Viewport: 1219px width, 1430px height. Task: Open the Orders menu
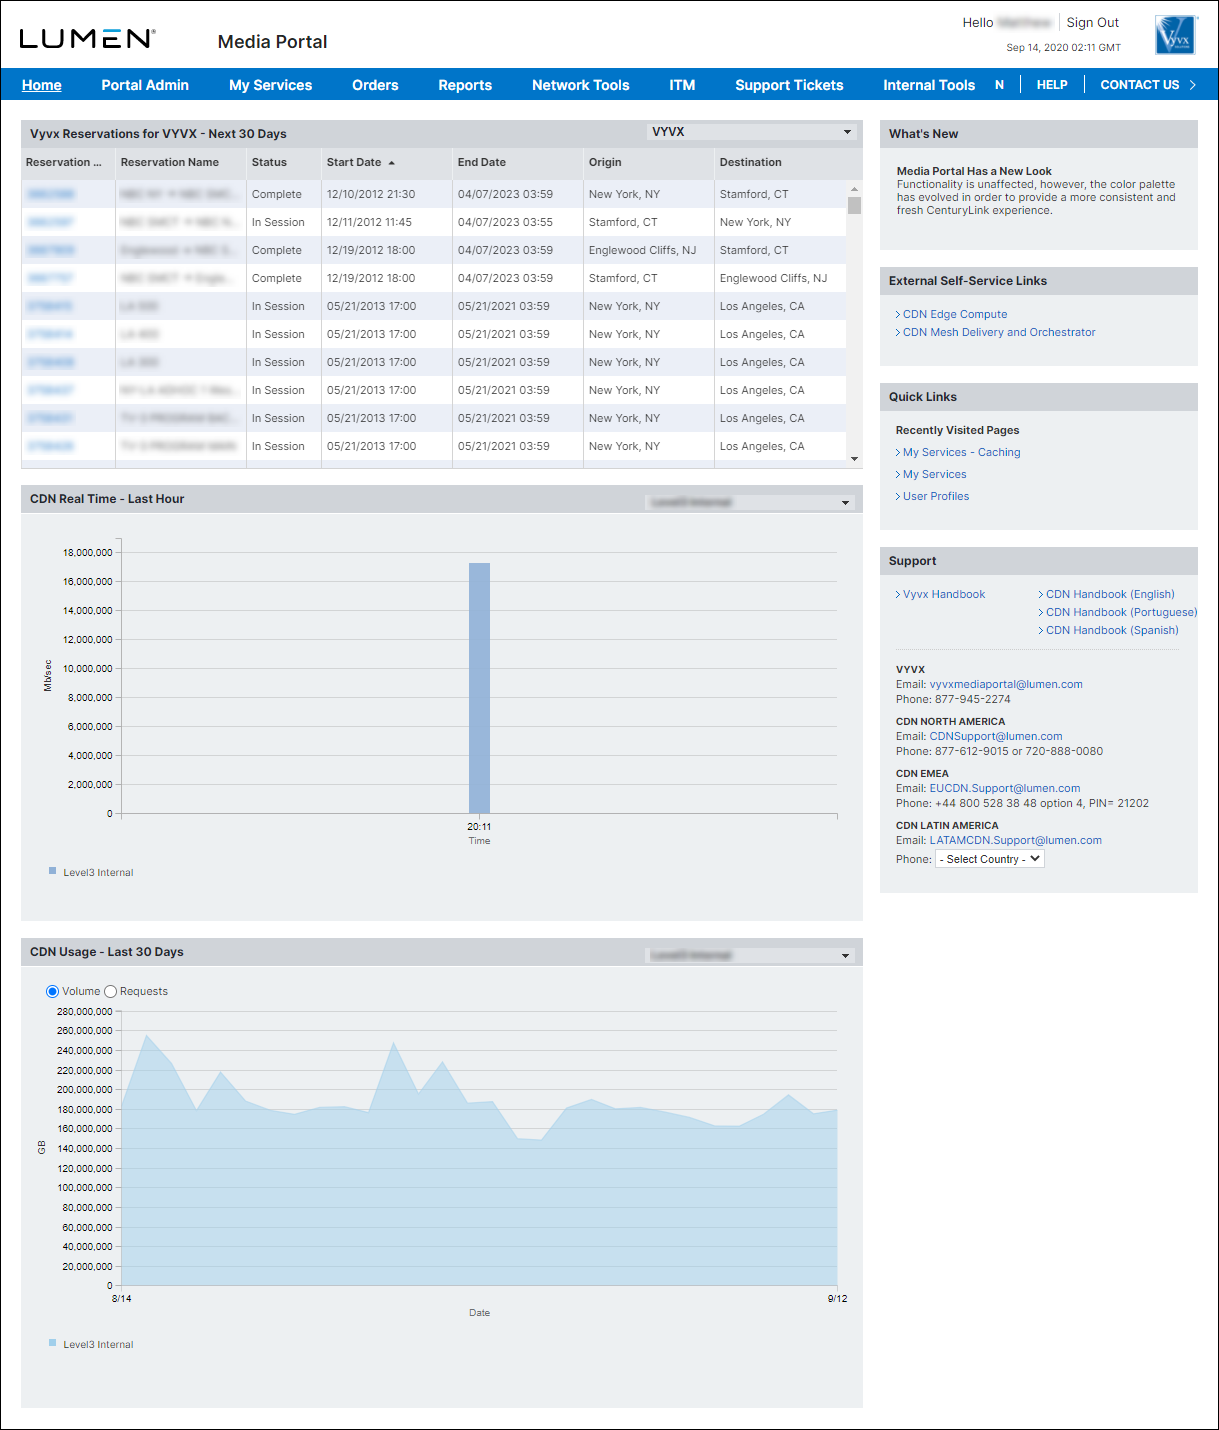click(x=375, y=85)
